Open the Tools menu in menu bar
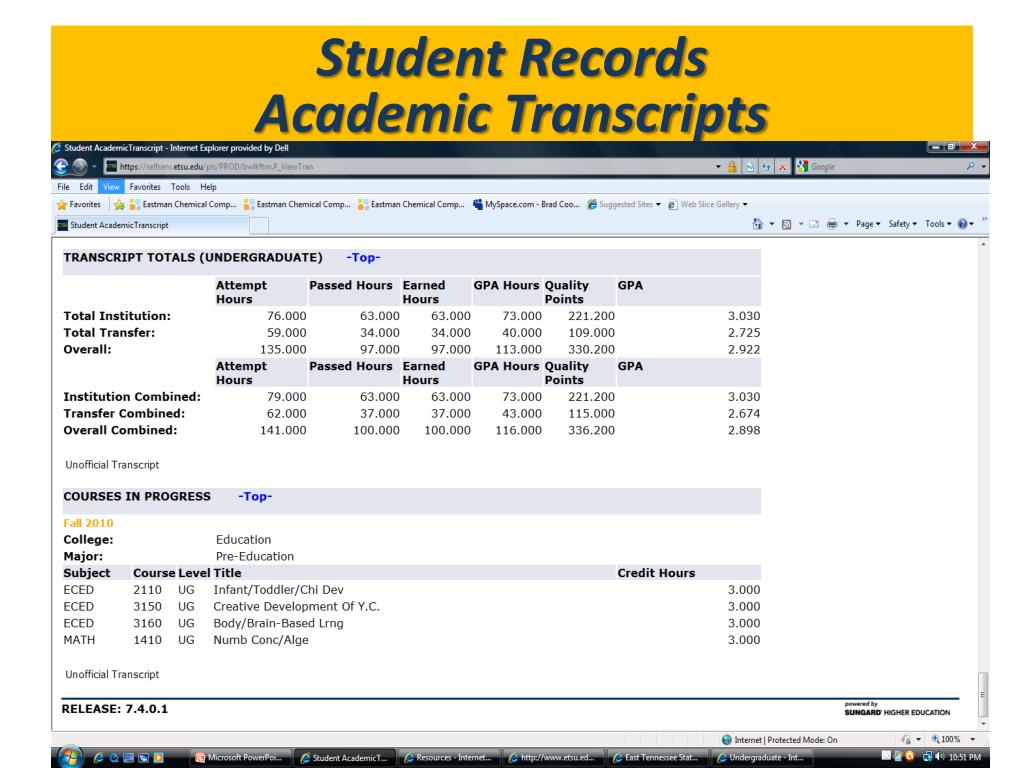This screenshot has width=1024, height=768. click(180, 187)
